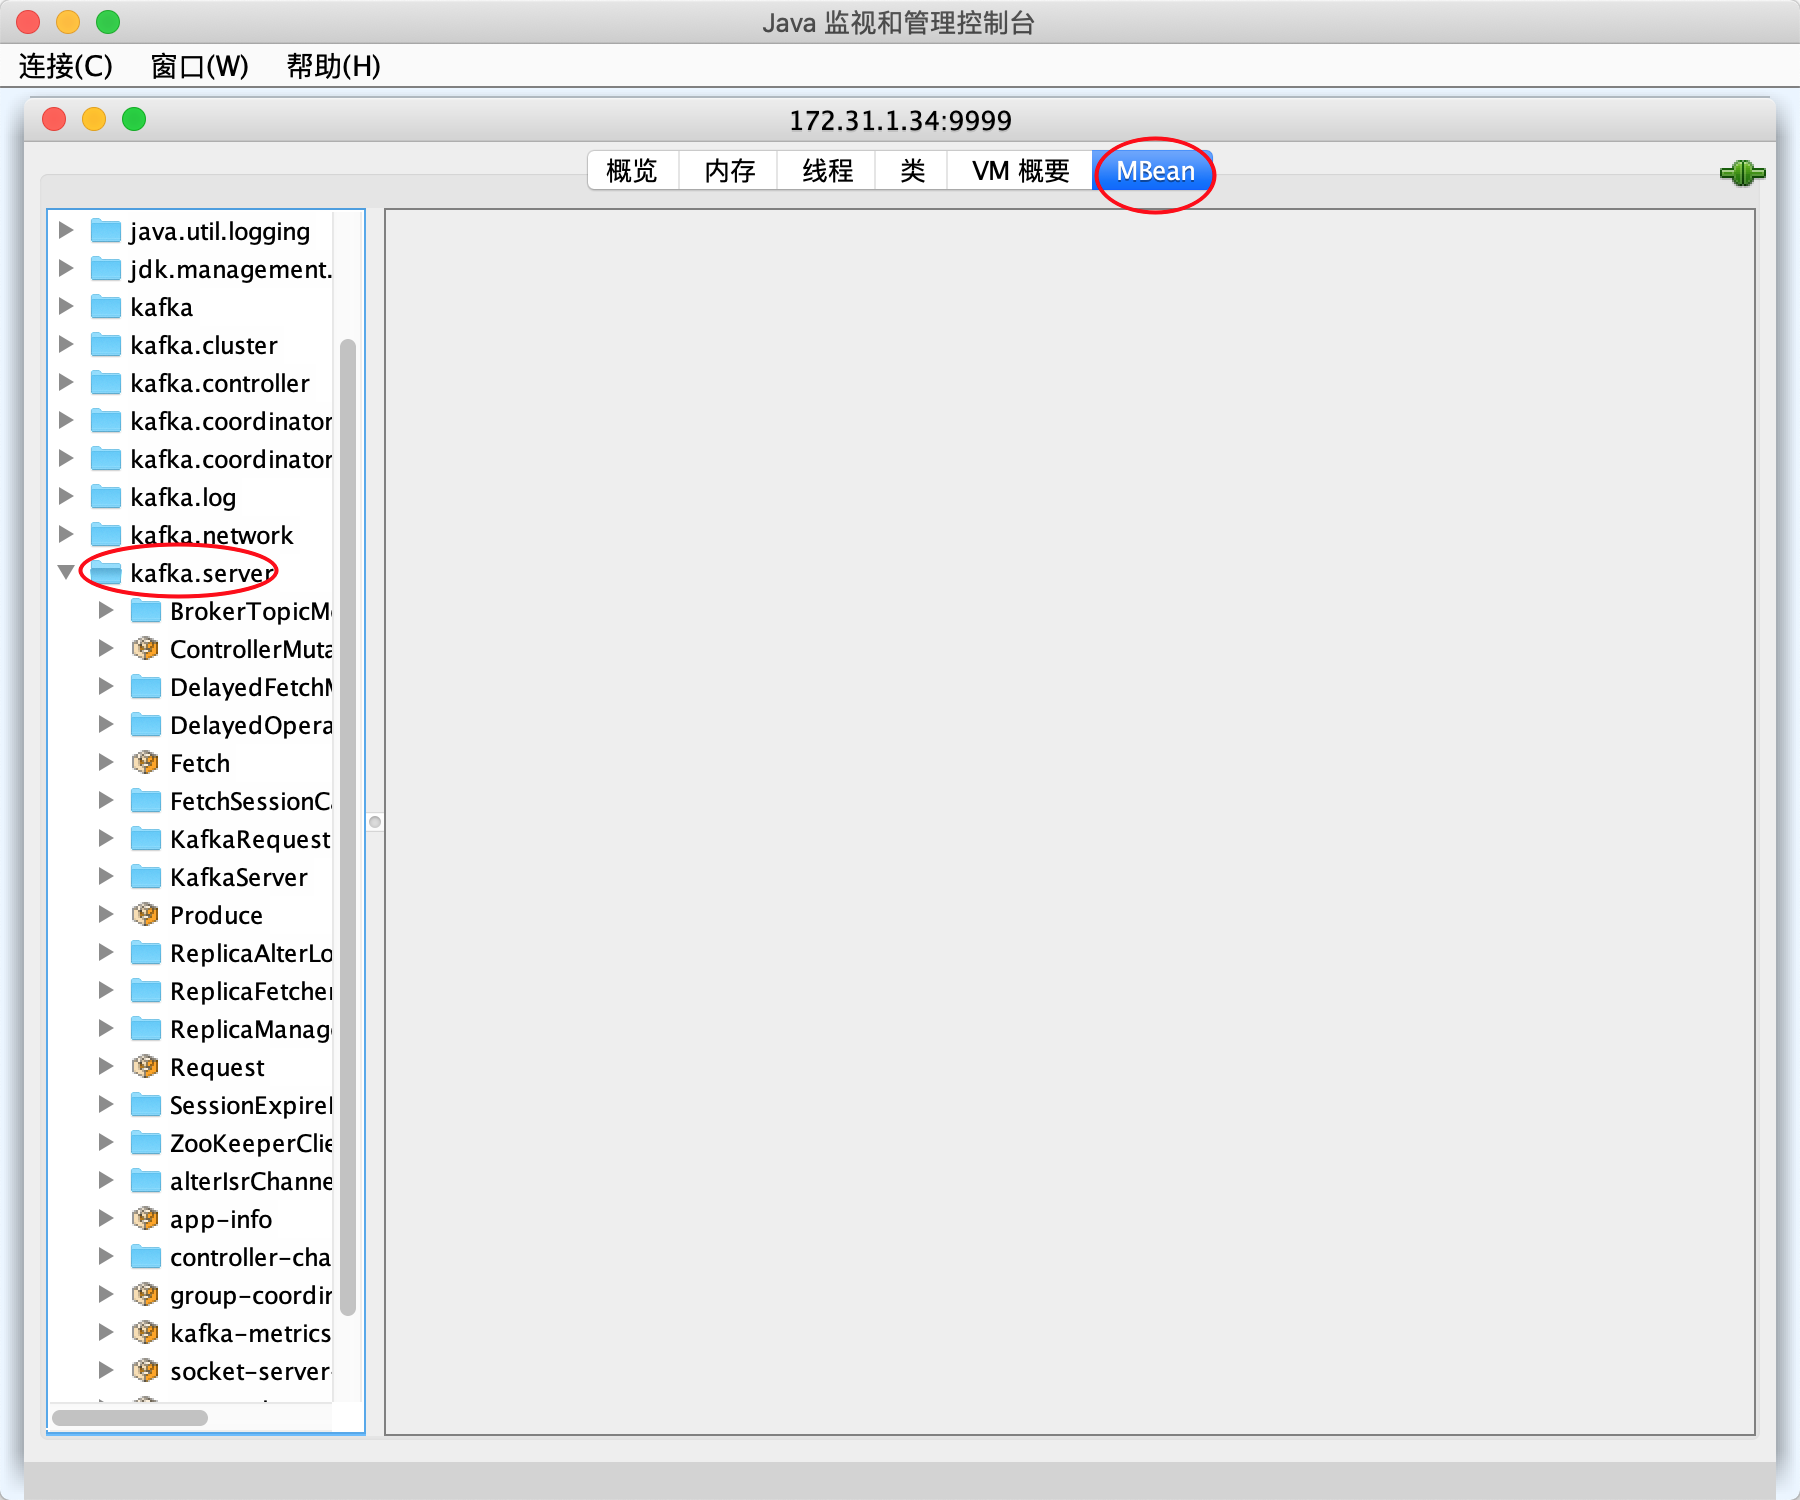Screen dimensions: 1800x1500
Task: Expand the kafka.network node arrow
Action: (x=66, y=534)
